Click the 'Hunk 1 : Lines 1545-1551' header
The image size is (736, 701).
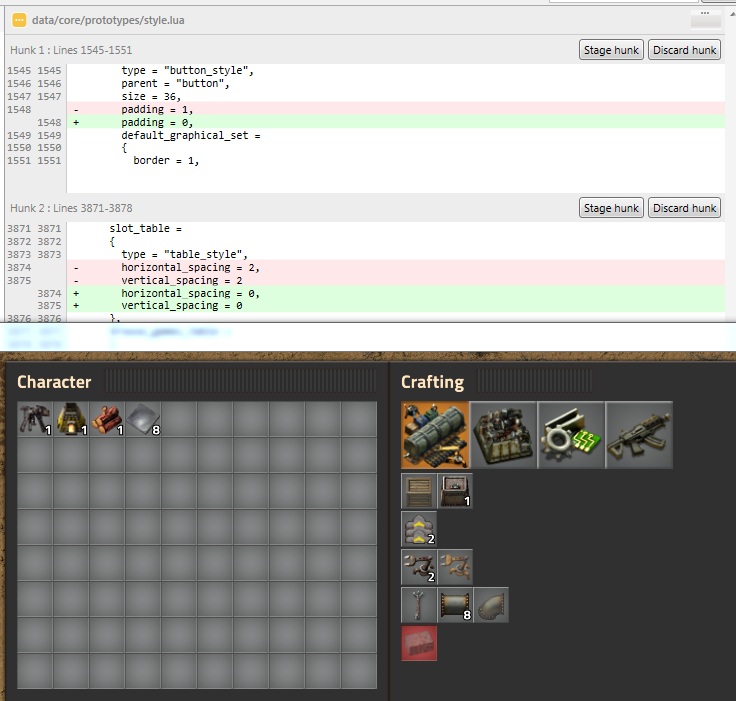pyautogui.click(x=71, y=50)
